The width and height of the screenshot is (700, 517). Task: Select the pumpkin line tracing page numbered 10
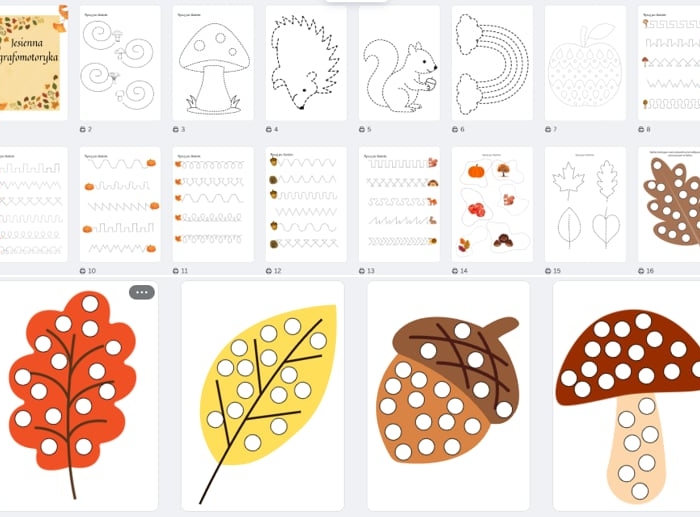[120, 204]
